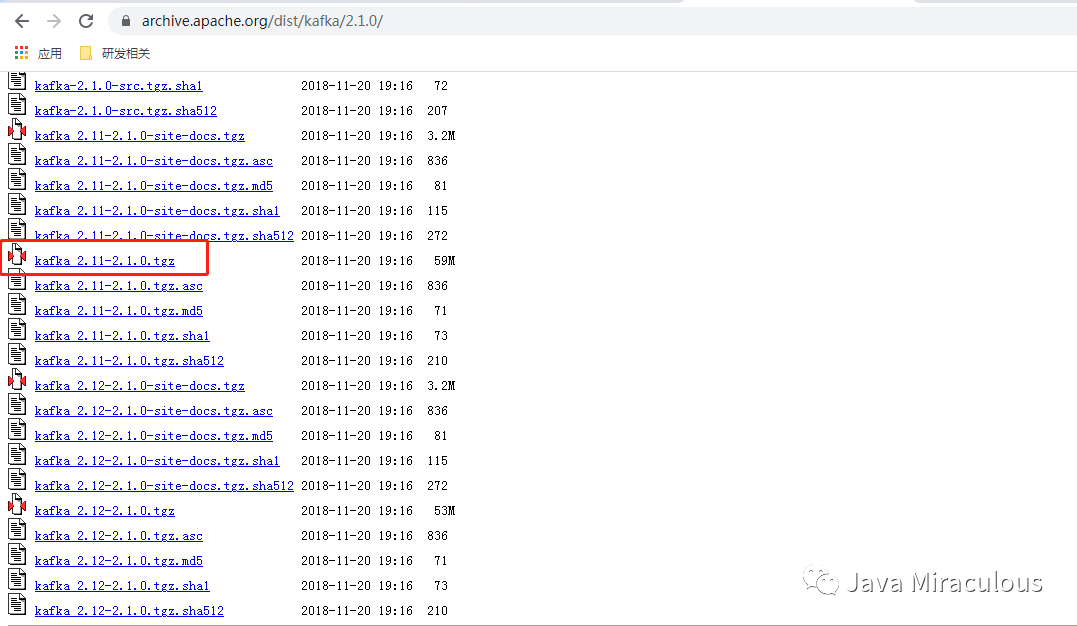Click the 应用 apps bookmark label

tap(49, 54)
